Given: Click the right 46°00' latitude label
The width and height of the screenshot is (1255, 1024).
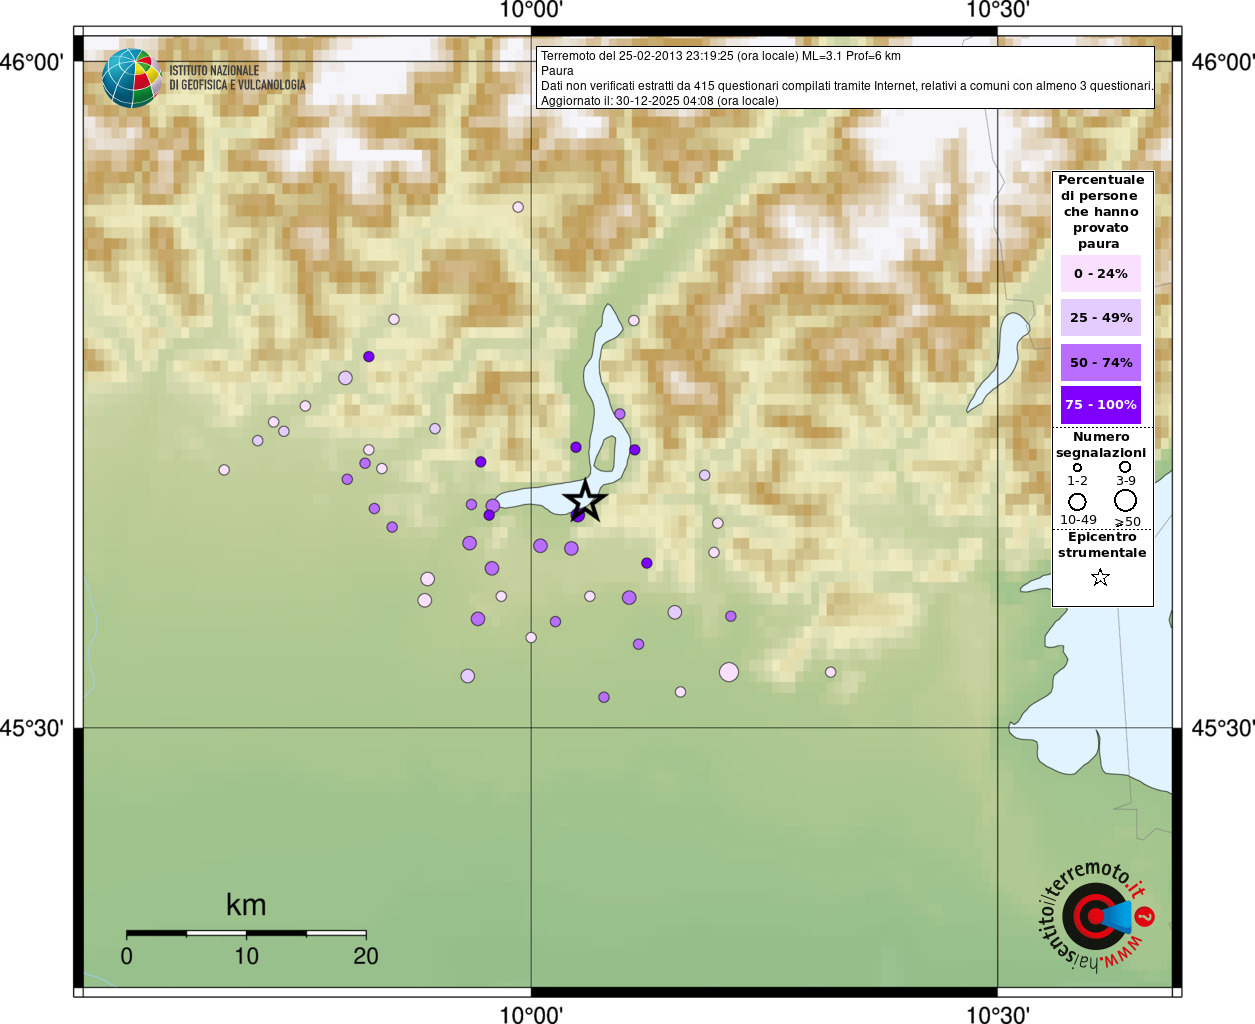Looking at the screenshot, I should click(x=1223, y=62).
